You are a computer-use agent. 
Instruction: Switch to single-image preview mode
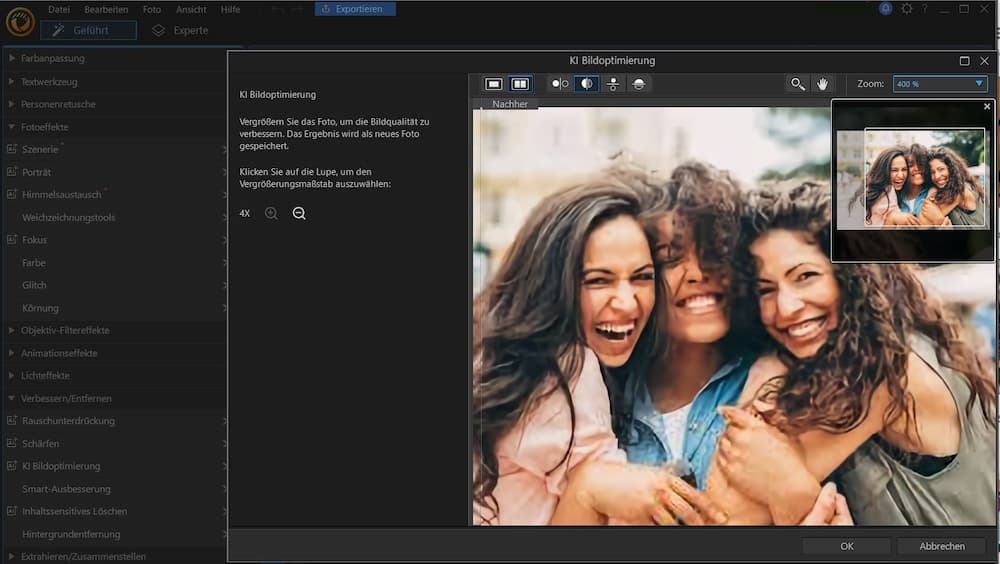(x=493, y=84)
